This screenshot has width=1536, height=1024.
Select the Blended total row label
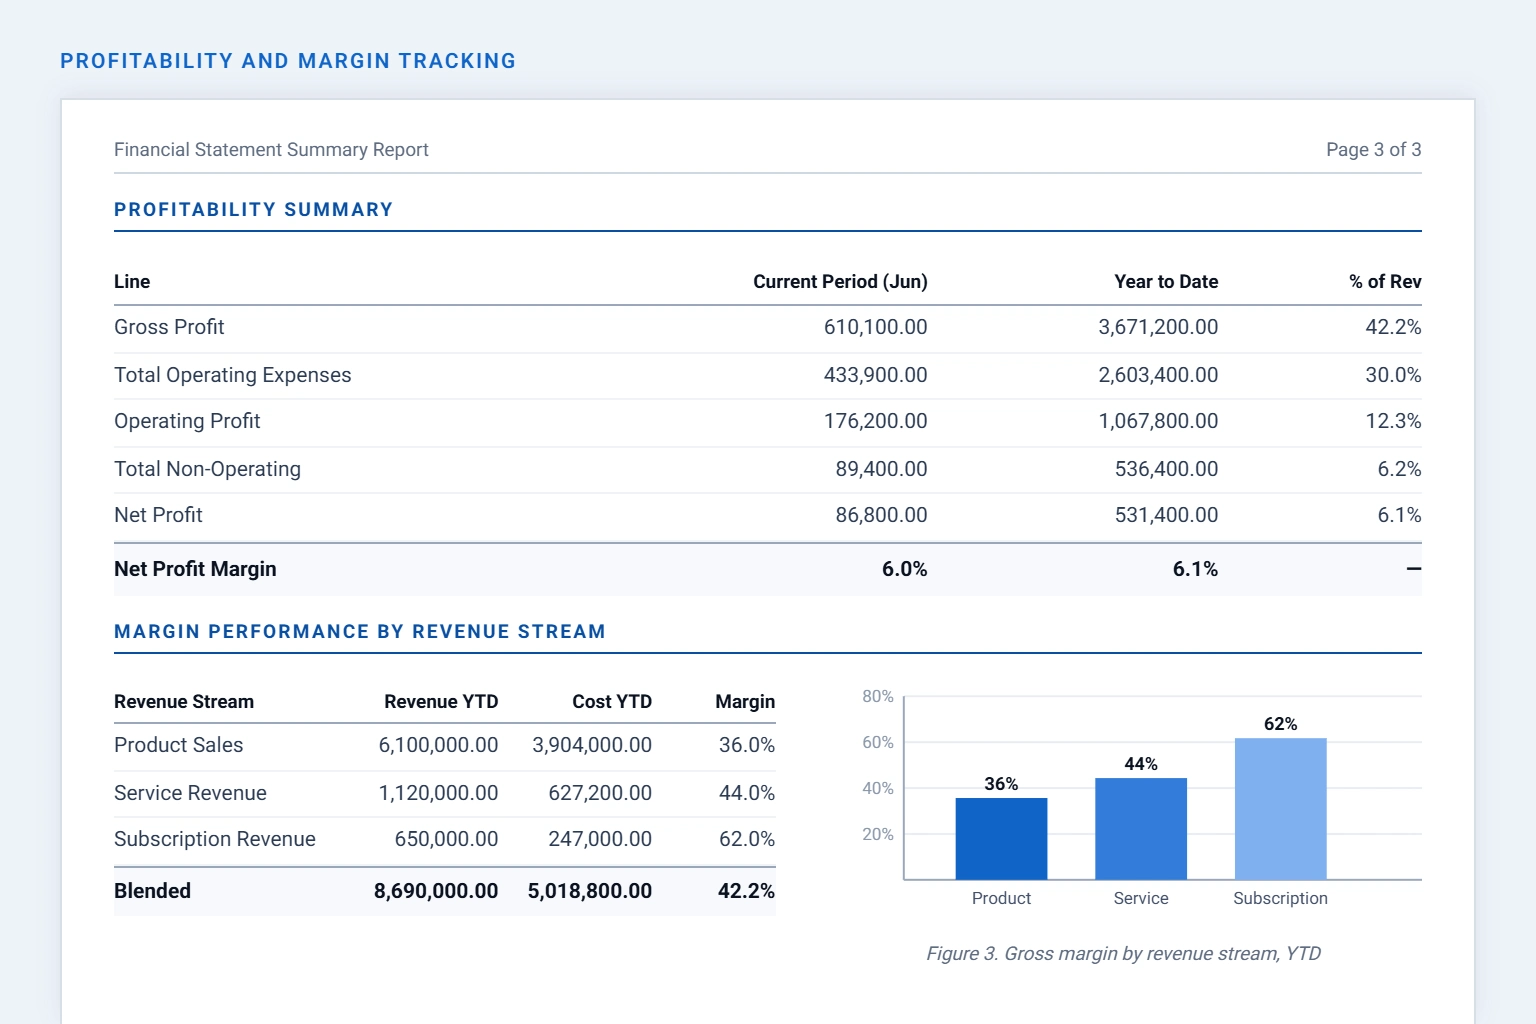(x=152, y=891)
